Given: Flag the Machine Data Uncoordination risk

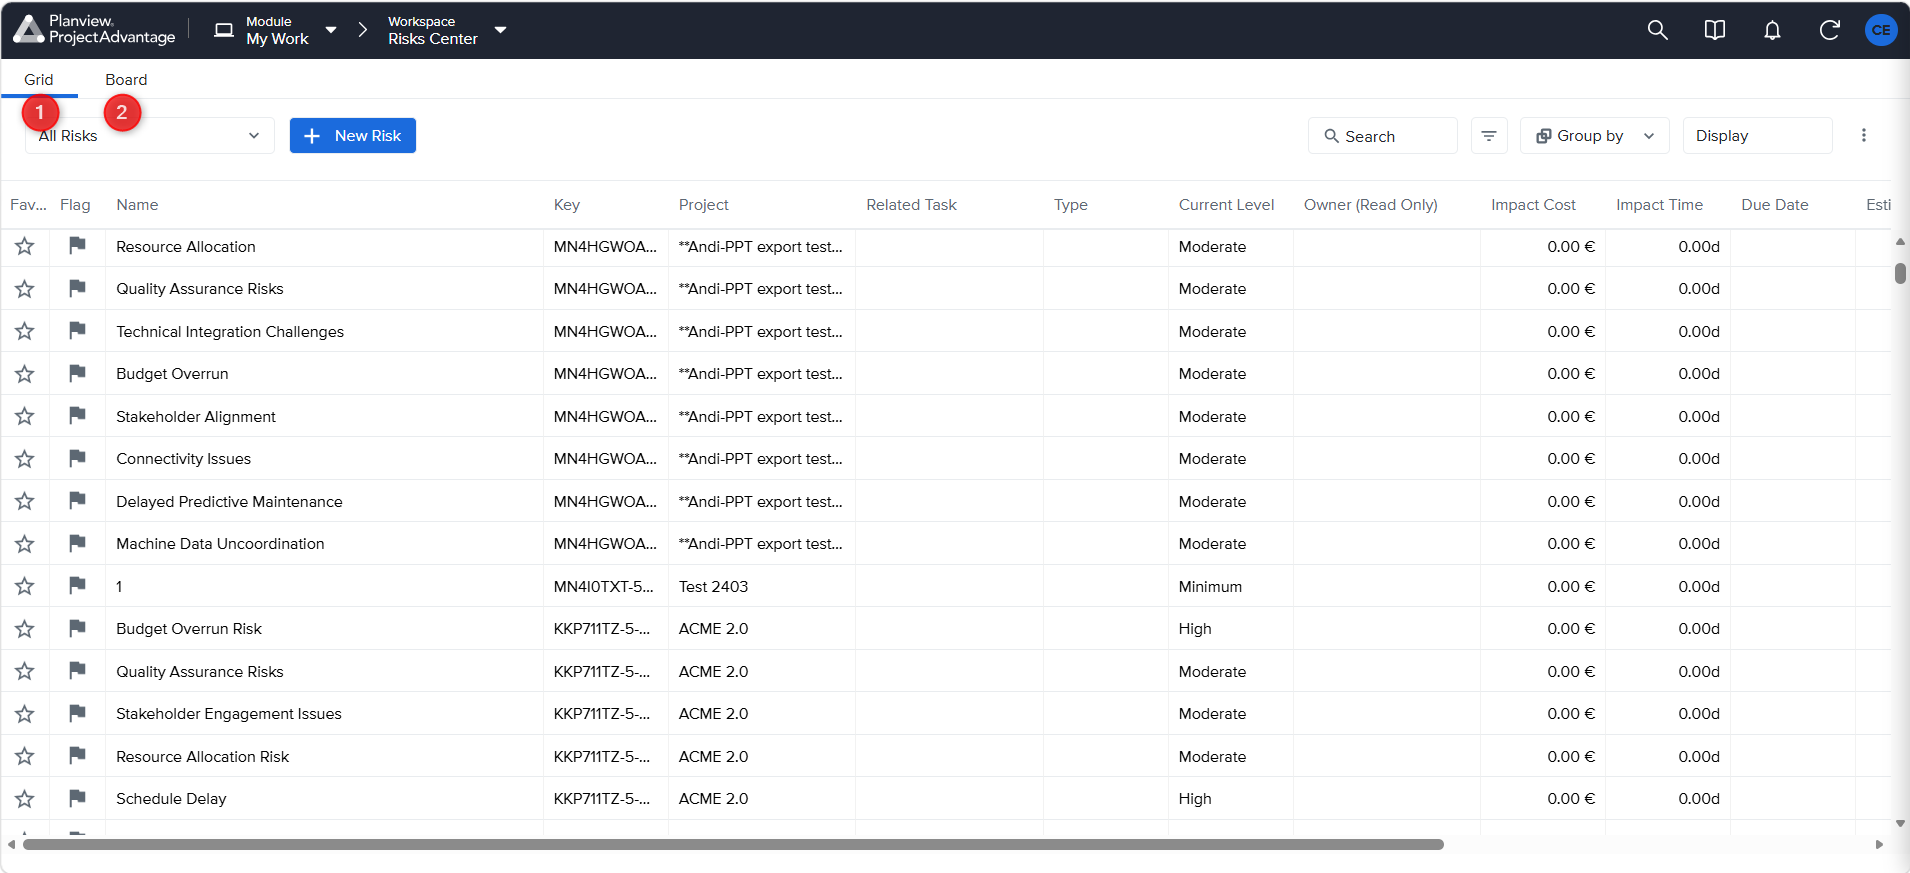Looking at the screenshot, I should click(x=77, y=543).
